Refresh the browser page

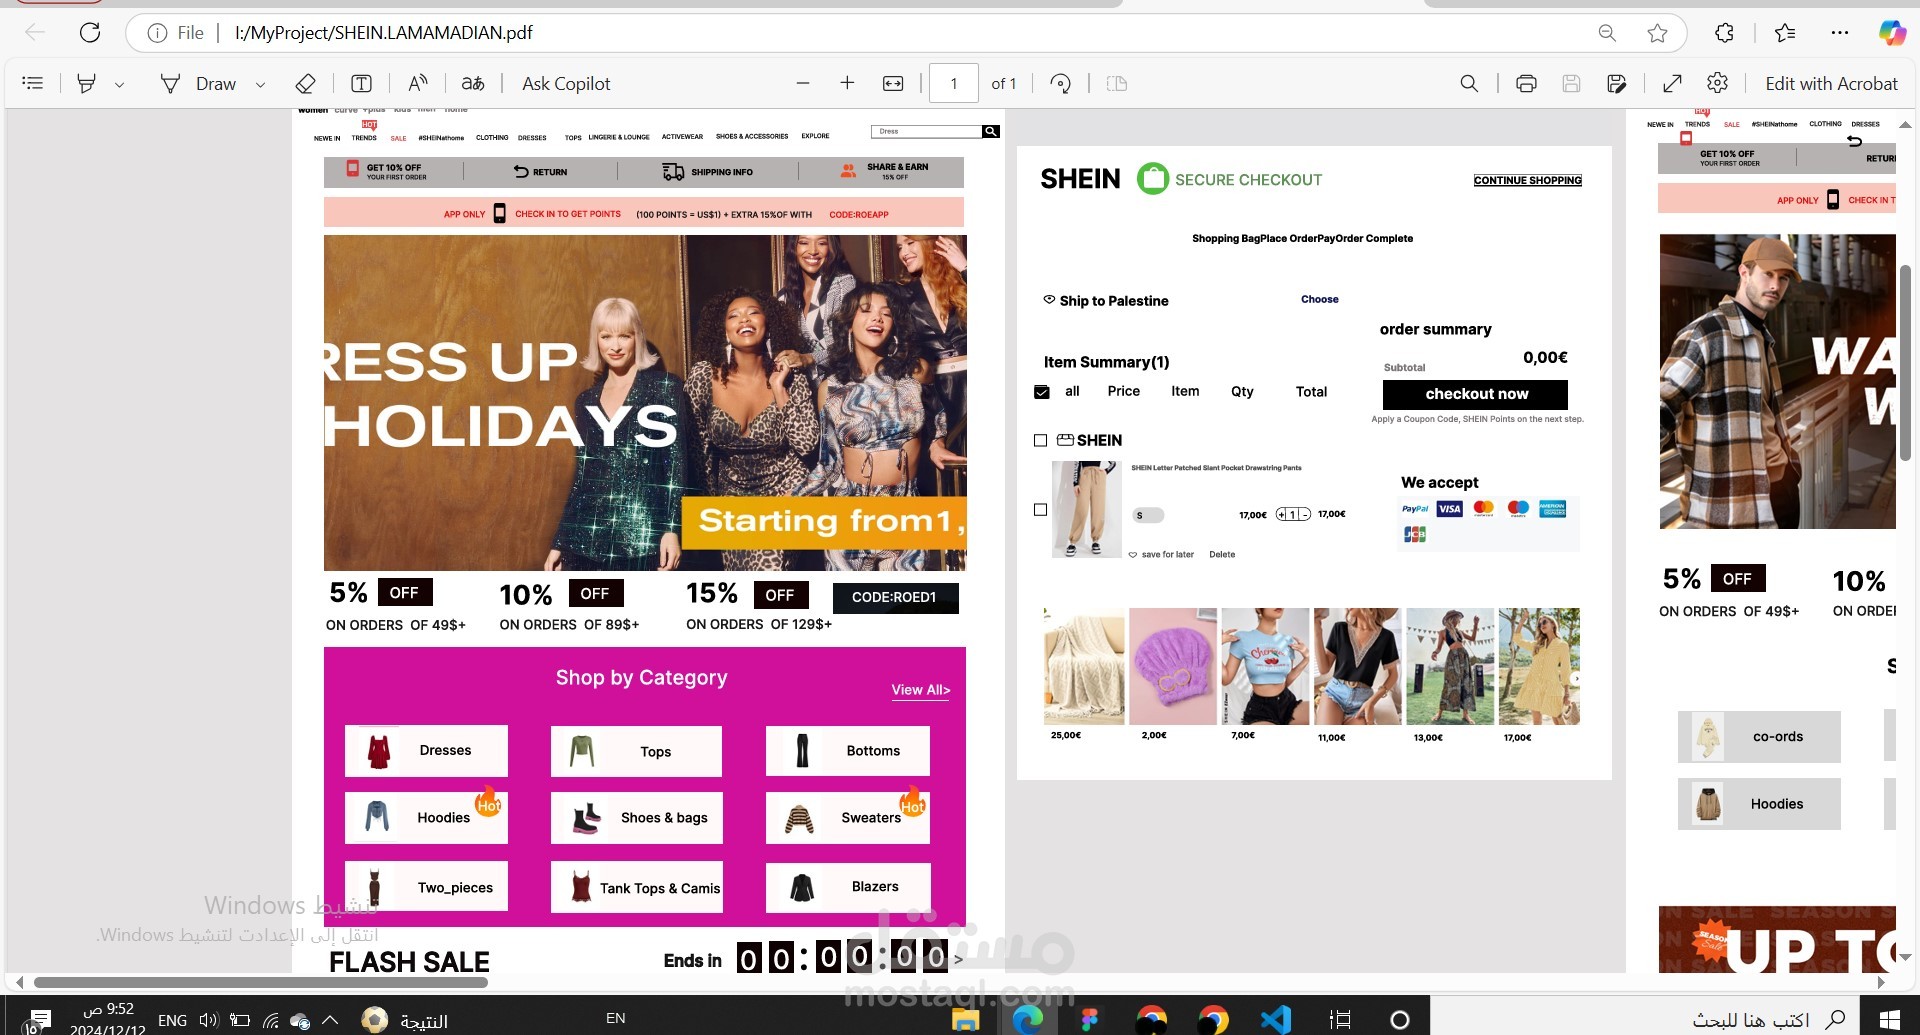(90, 33)
